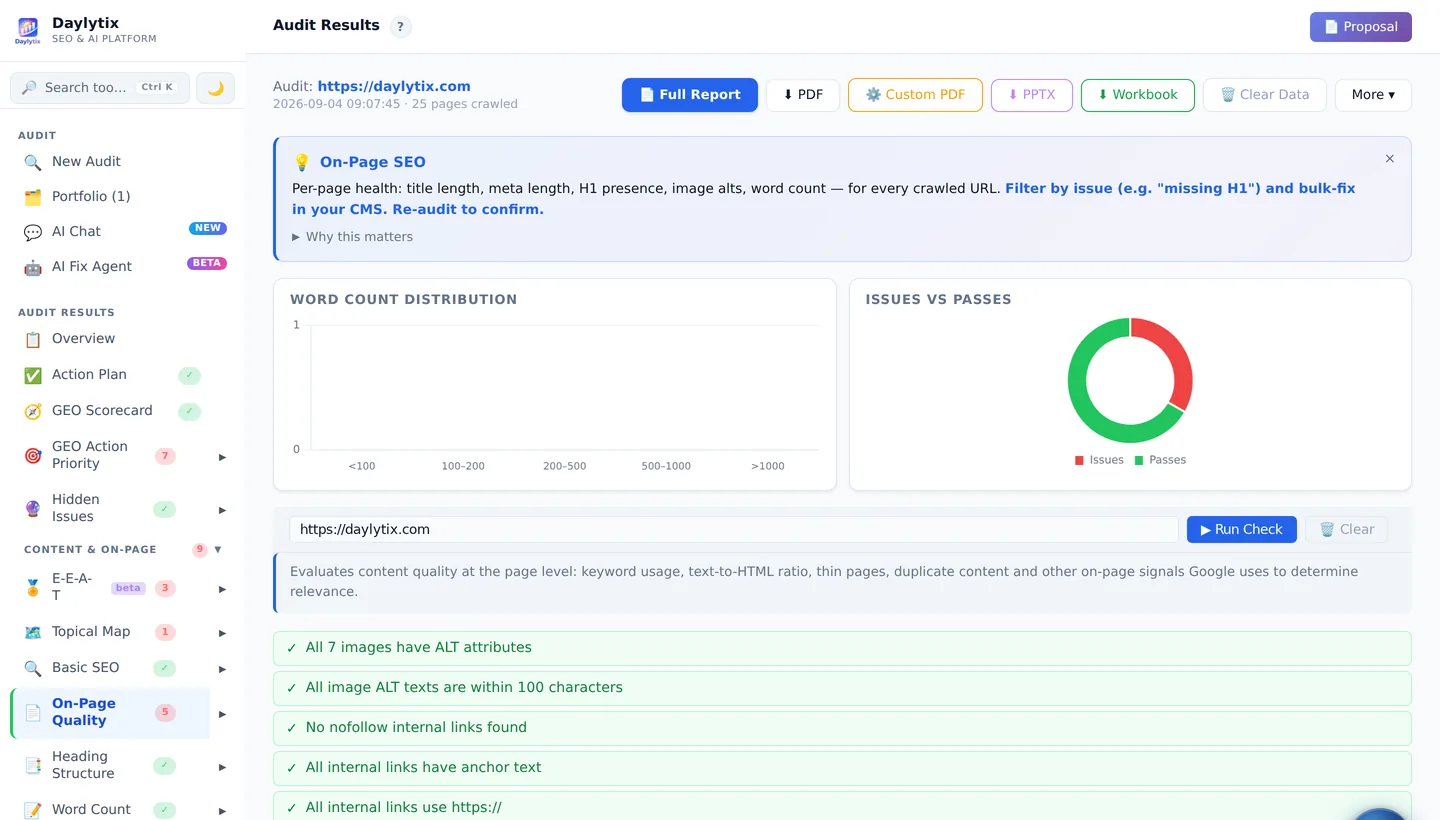Click "No nofollow internal links found" result
Screen dimensions: 1440x820
coord(842,728)
